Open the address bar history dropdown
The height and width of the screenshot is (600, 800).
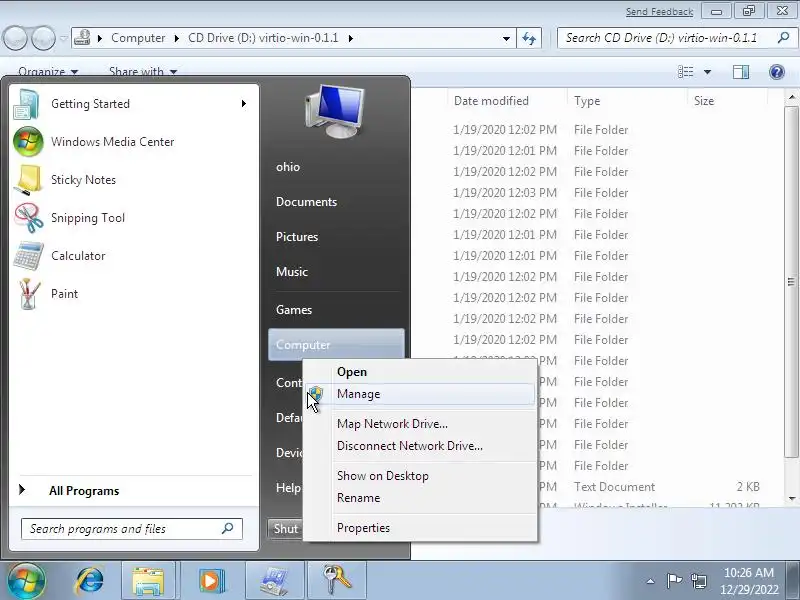pos(506,38)
